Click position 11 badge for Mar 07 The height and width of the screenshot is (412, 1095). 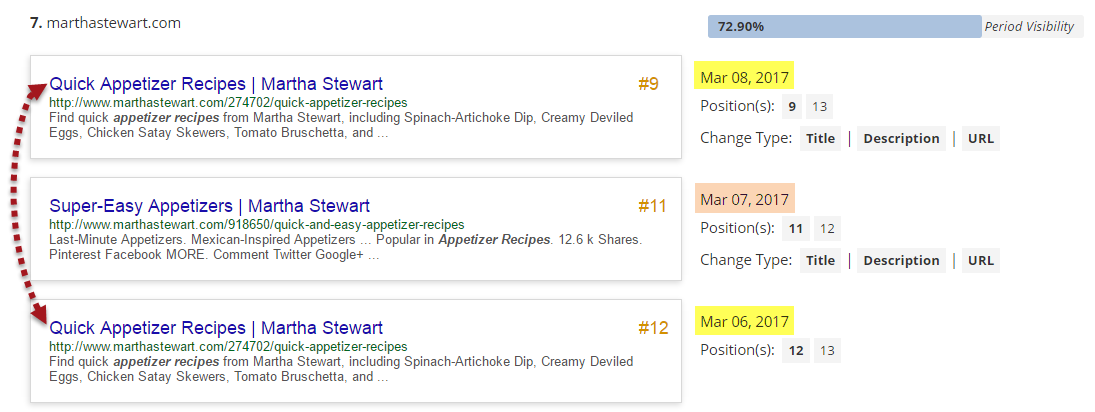pyautogui.click(x=796, y=228)
